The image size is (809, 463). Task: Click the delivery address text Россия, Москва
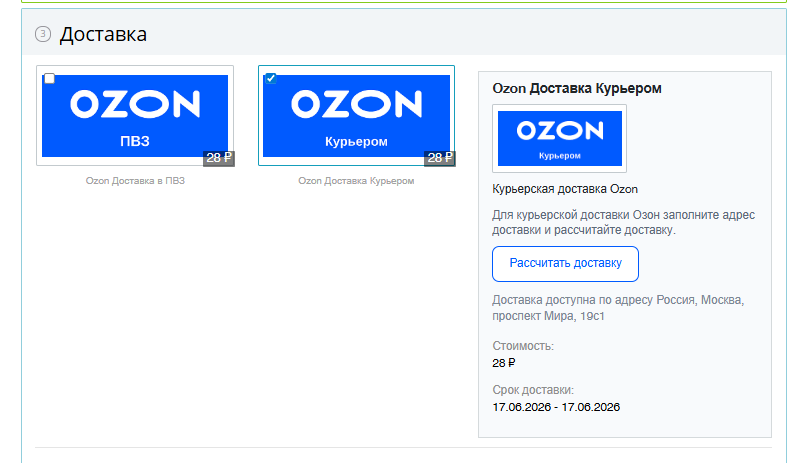618,308
